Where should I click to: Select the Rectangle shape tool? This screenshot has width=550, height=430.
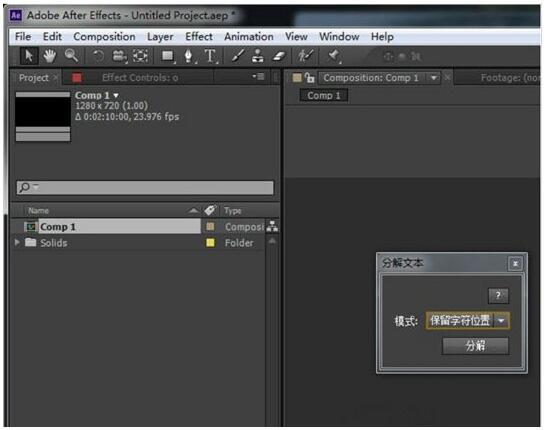pyautogui.click(x=168, y=56)
